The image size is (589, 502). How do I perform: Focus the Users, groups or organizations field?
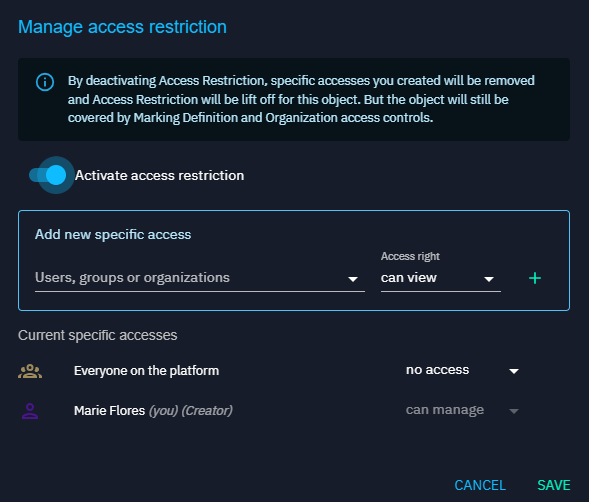click(200, 278)
